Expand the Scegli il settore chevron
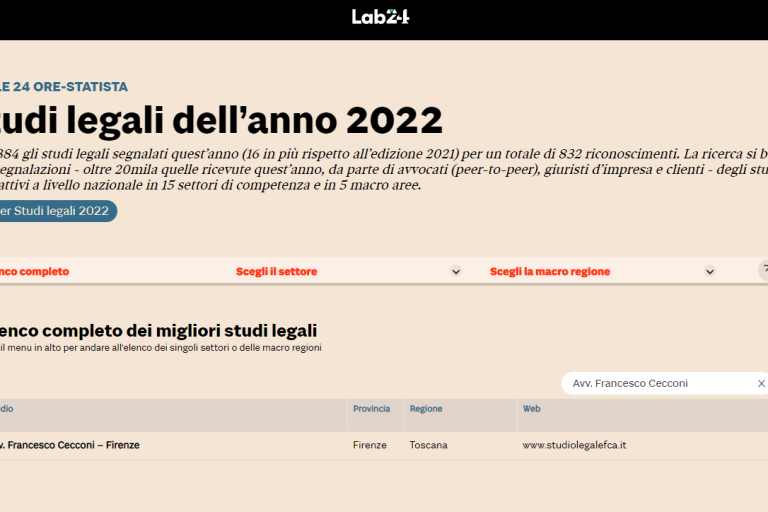768x512 pixels. coord(456,271)
